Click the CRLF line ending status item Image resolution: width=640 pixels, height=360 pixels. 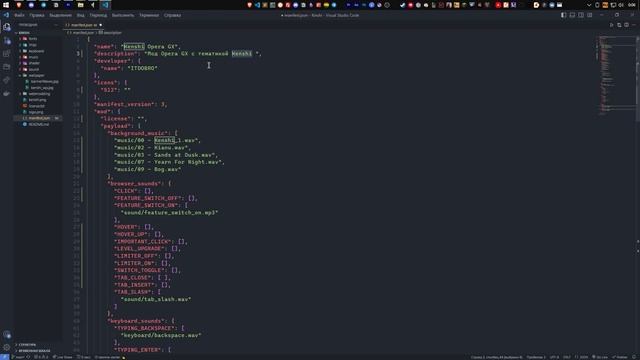coord(567,357)
